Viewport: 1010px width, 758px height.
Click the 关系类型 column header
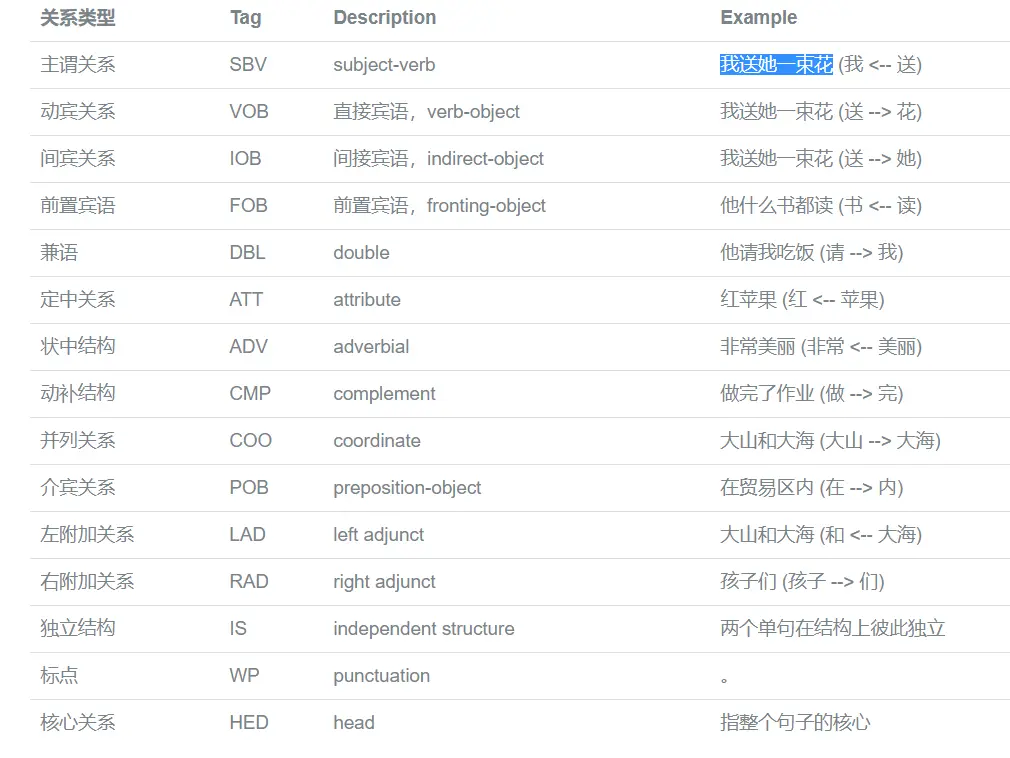[x=77, y=17]
